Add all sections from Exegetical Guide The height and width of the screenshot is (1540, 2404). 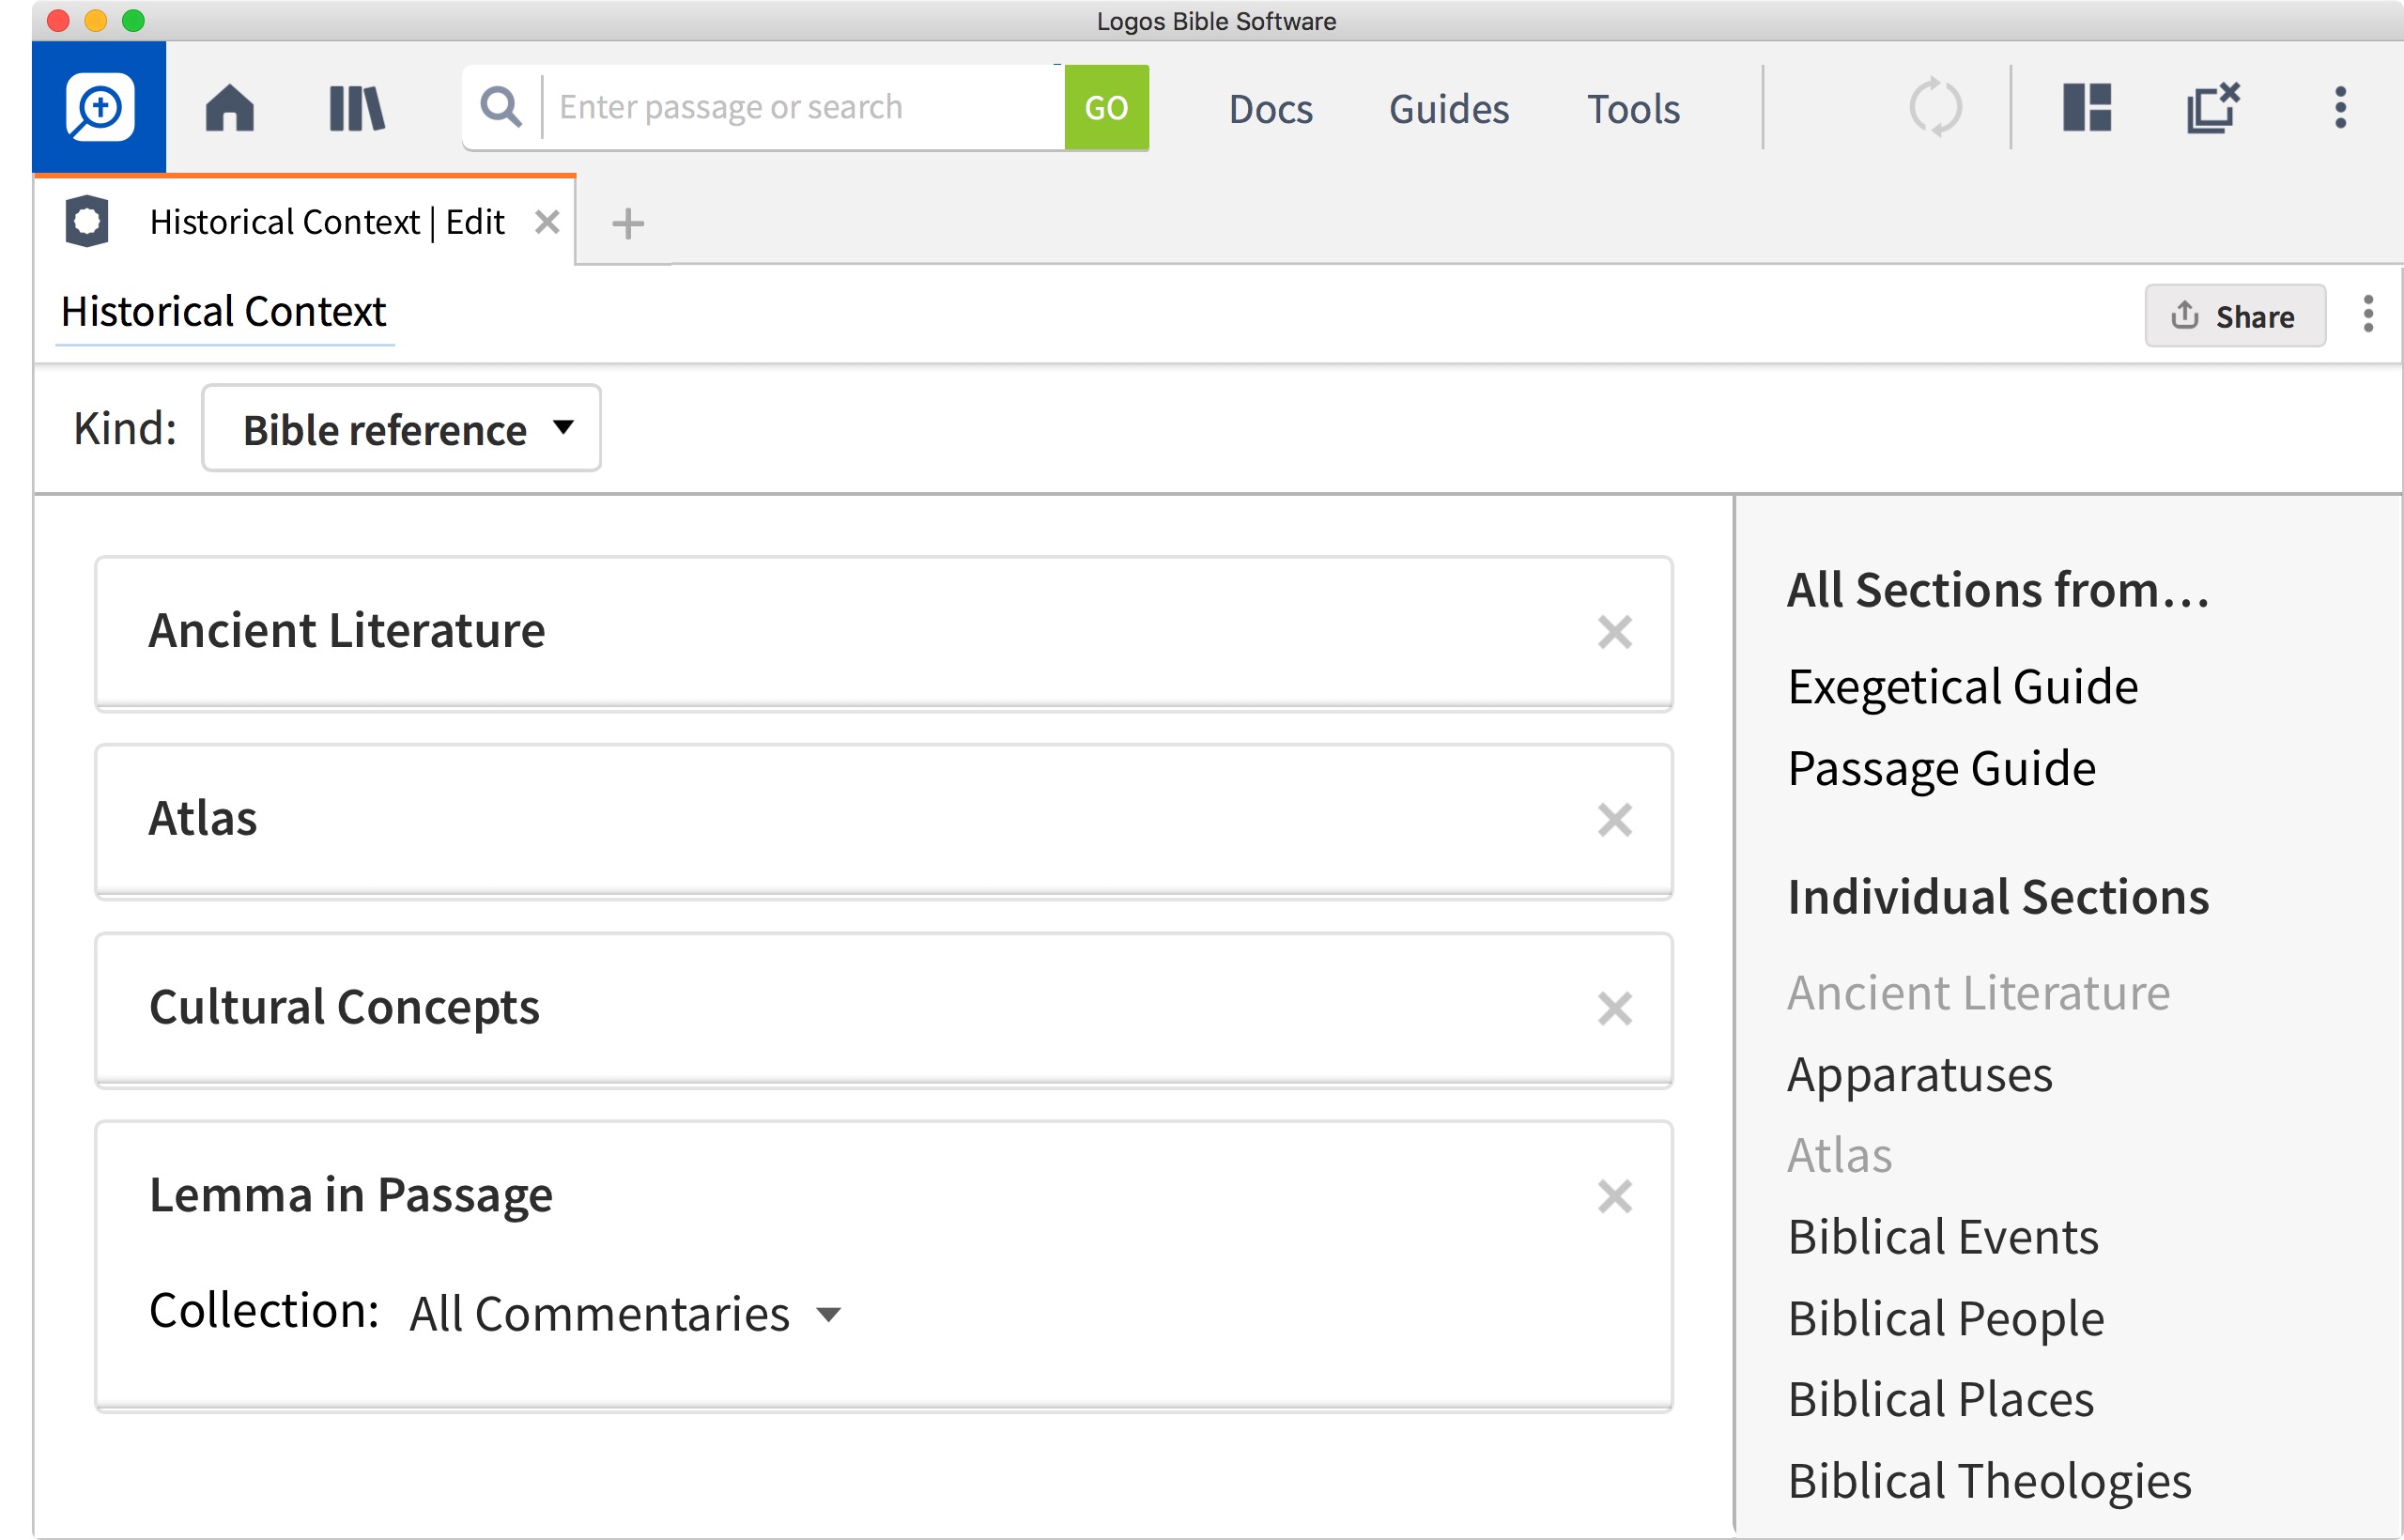point(1962,686)
